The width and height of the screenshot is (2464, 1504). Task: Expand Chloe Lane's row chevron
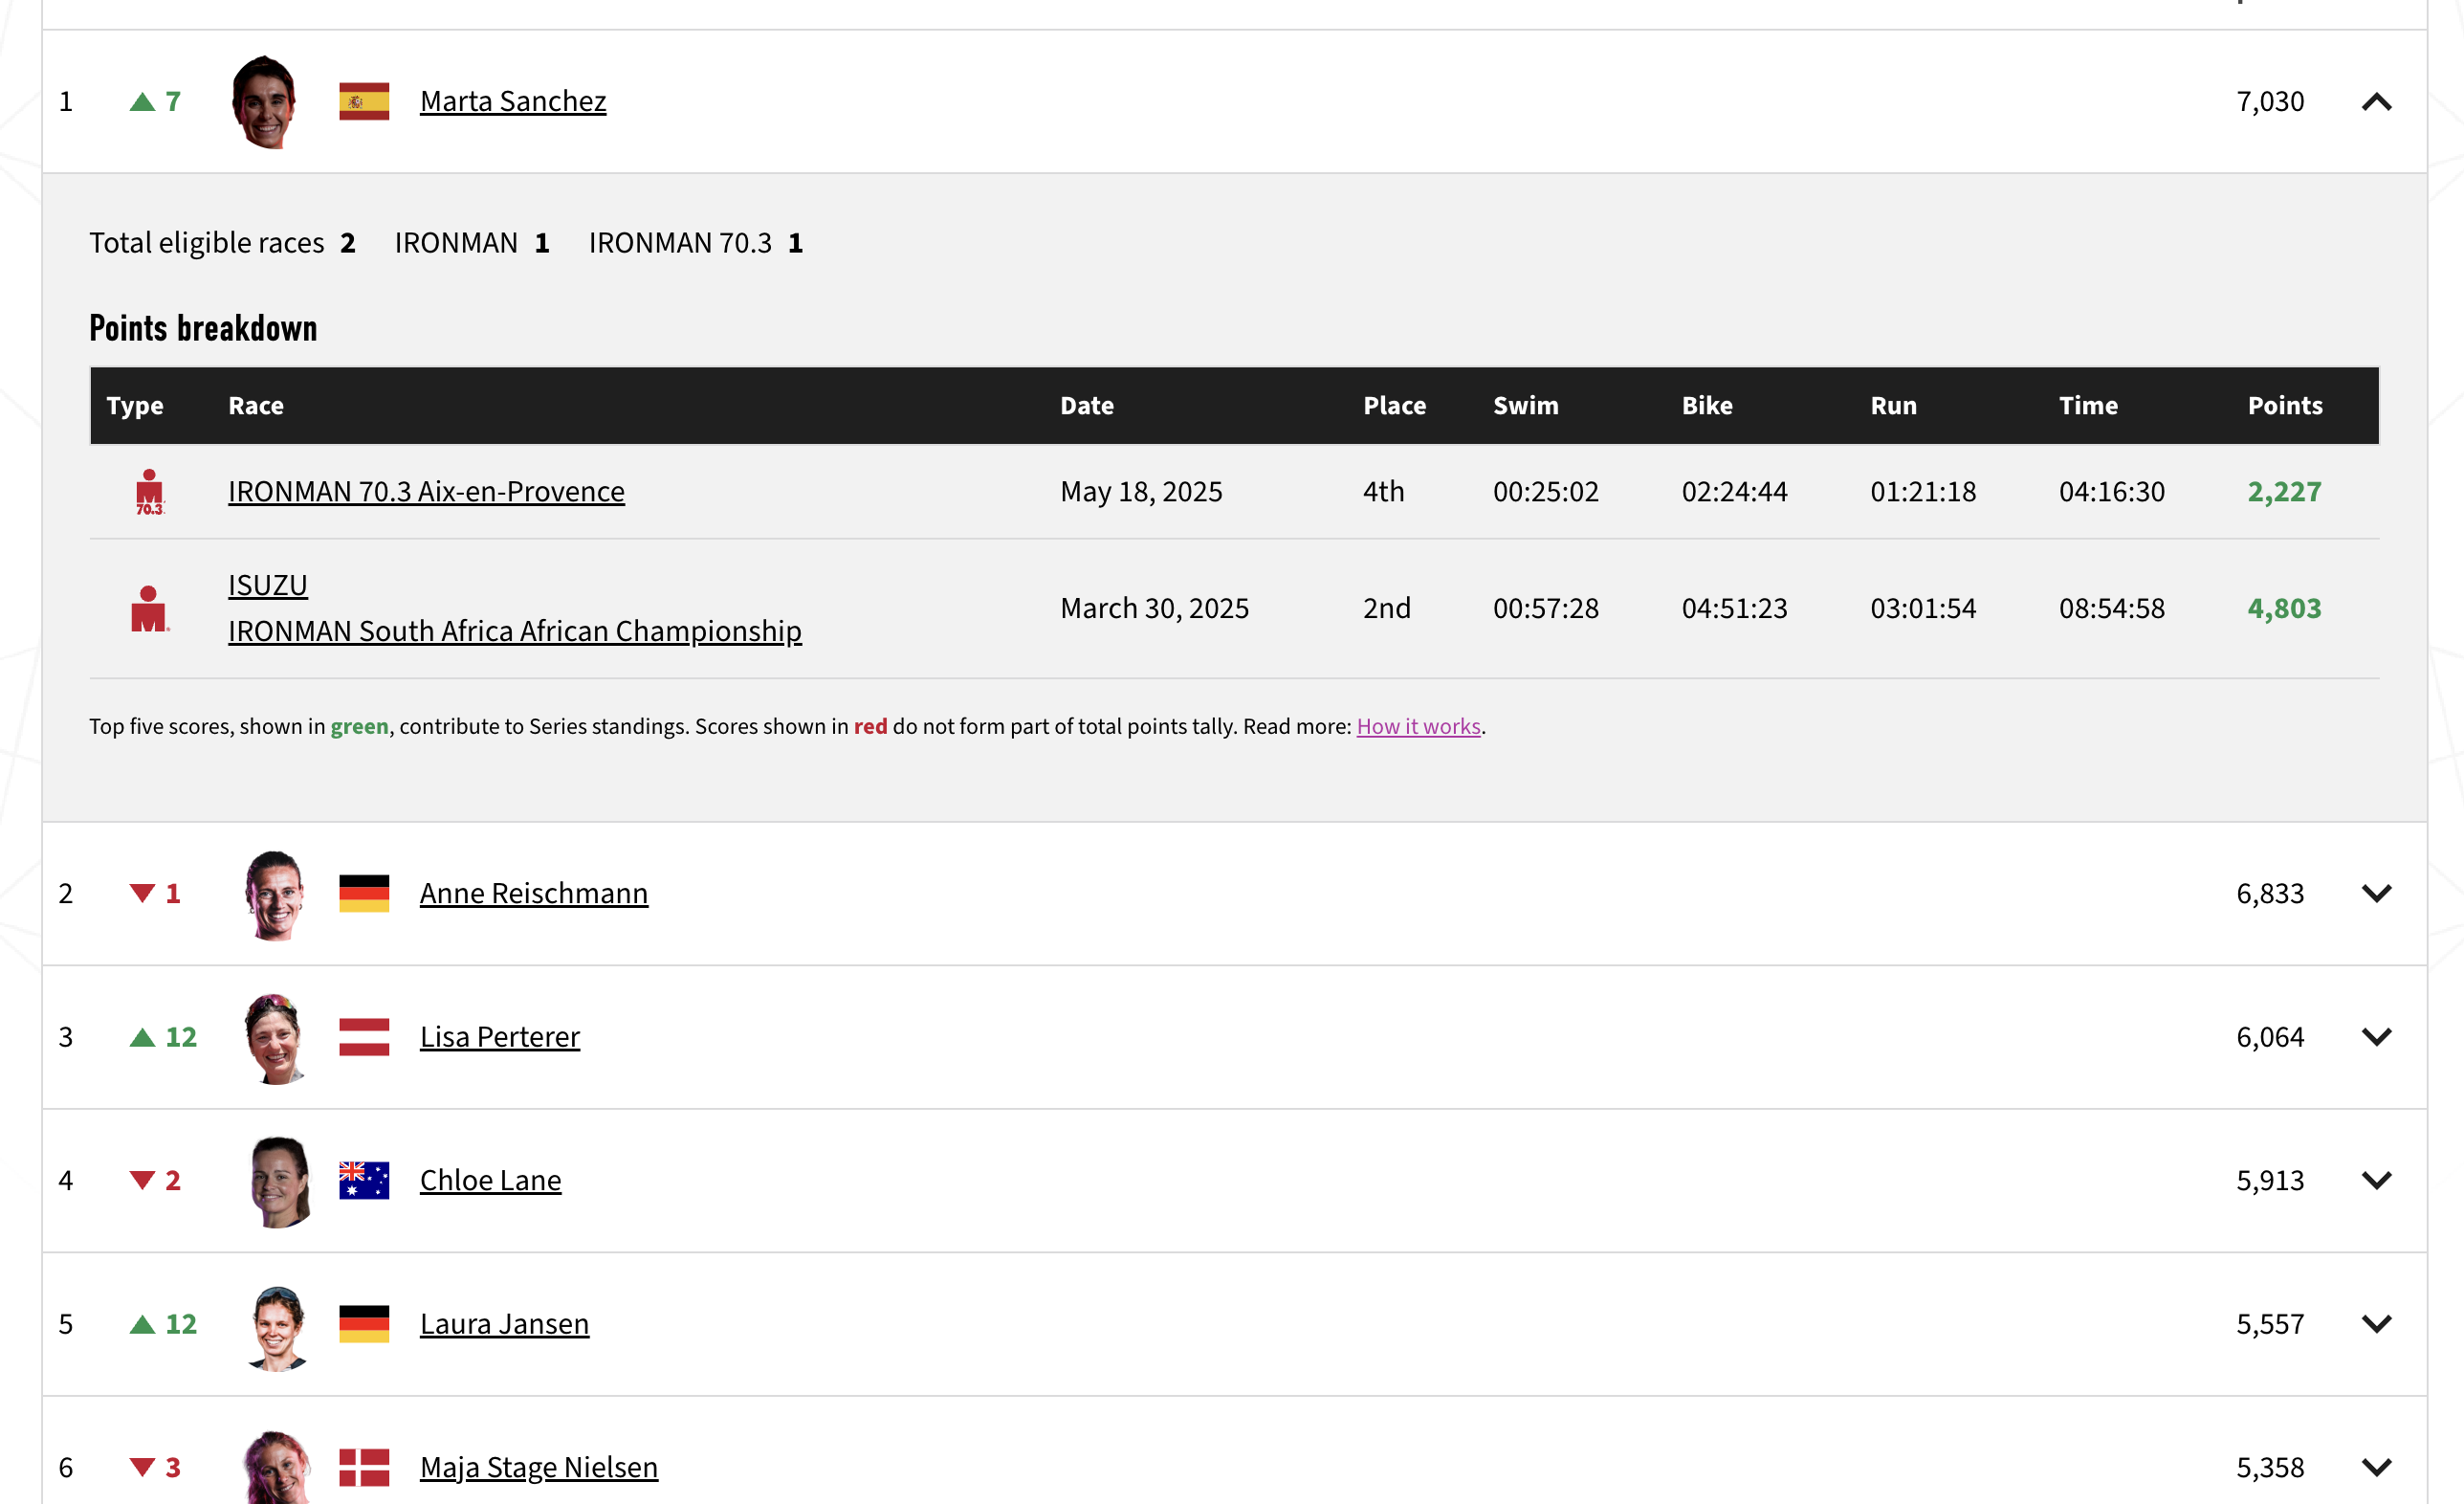(x=2376, y=1180)
